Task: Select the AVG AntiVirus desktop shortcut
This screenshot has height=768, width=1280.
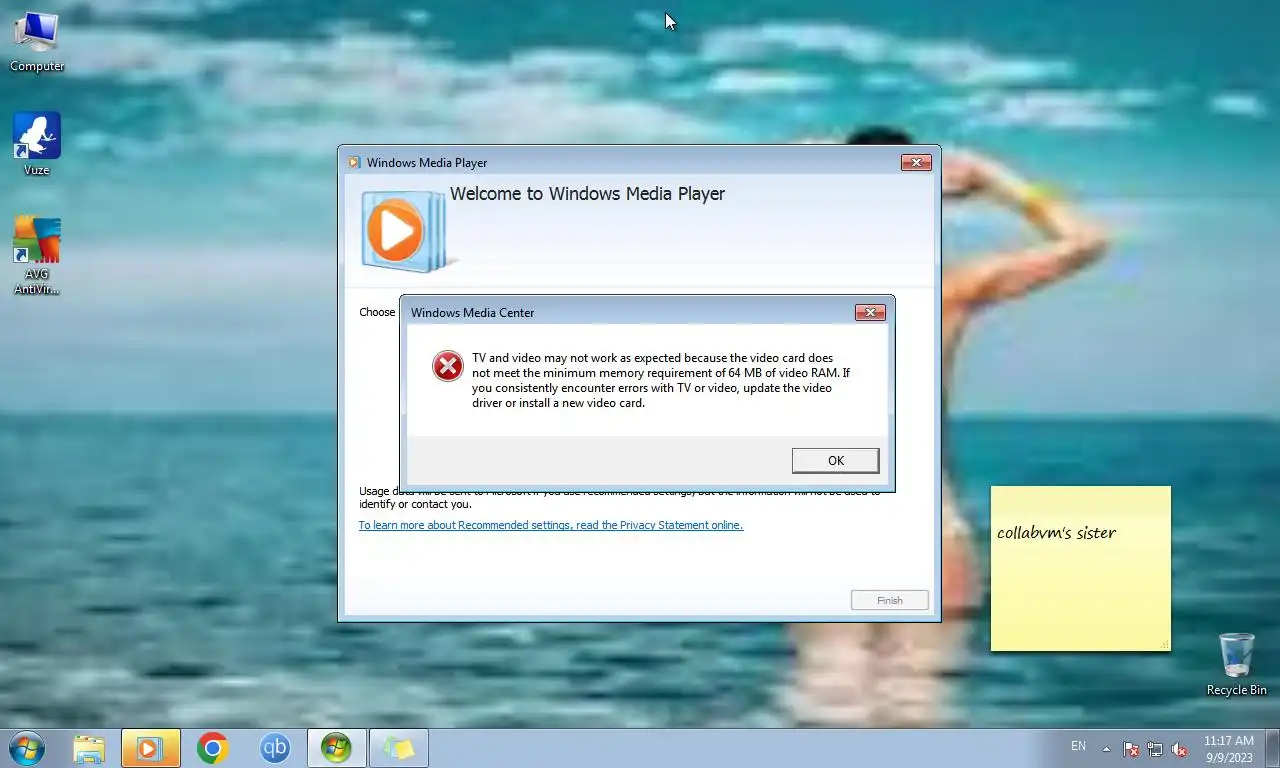Action: (37, 256)
